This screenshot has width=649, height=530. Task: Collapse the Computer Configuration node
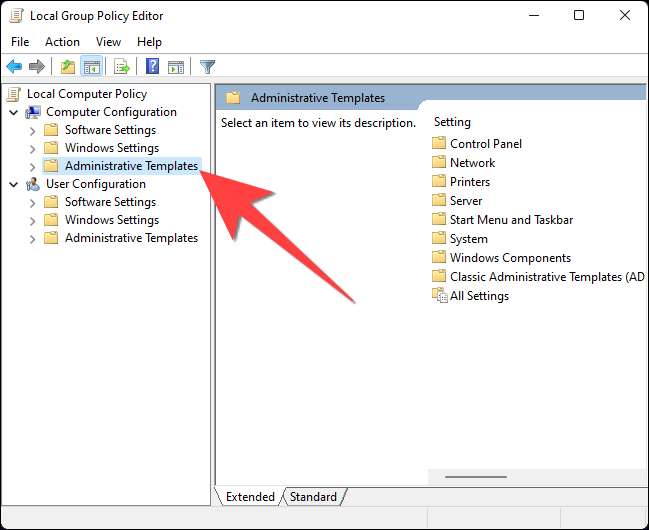tap(14, 112)
